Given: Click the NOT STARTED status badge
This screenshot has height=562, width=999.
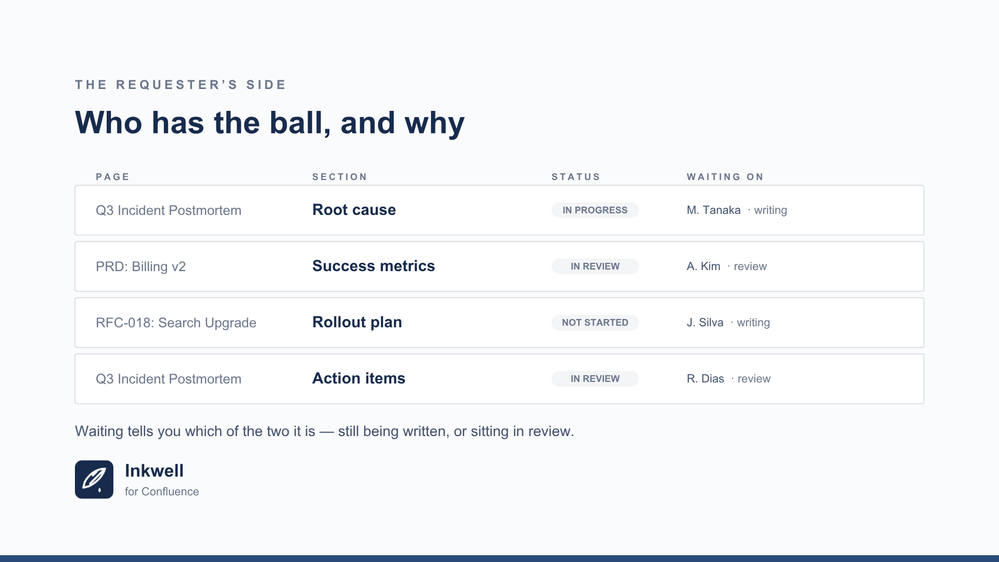Looking at the screenshot, I should (595, 322).
